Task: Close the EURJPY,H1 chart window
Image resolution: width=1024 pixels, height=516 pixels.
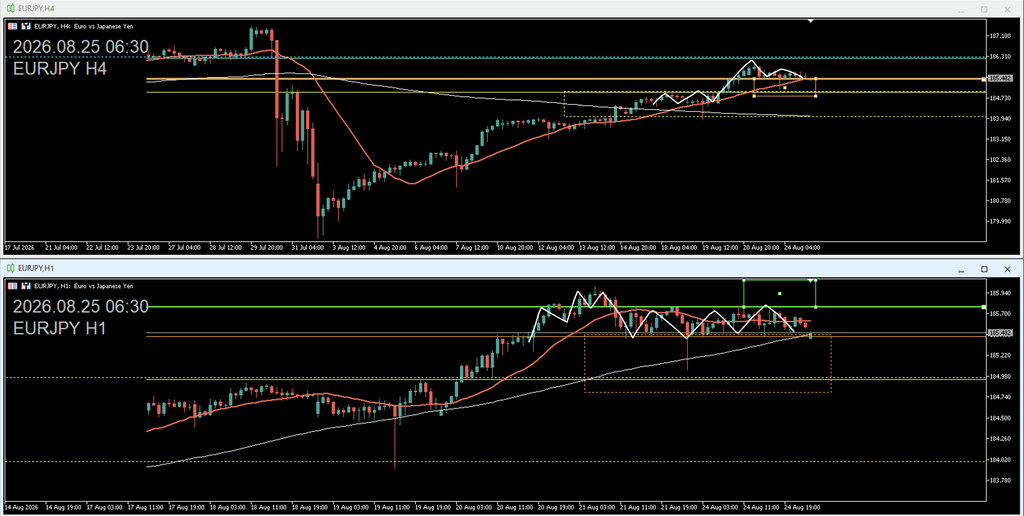Action: 1007,269
